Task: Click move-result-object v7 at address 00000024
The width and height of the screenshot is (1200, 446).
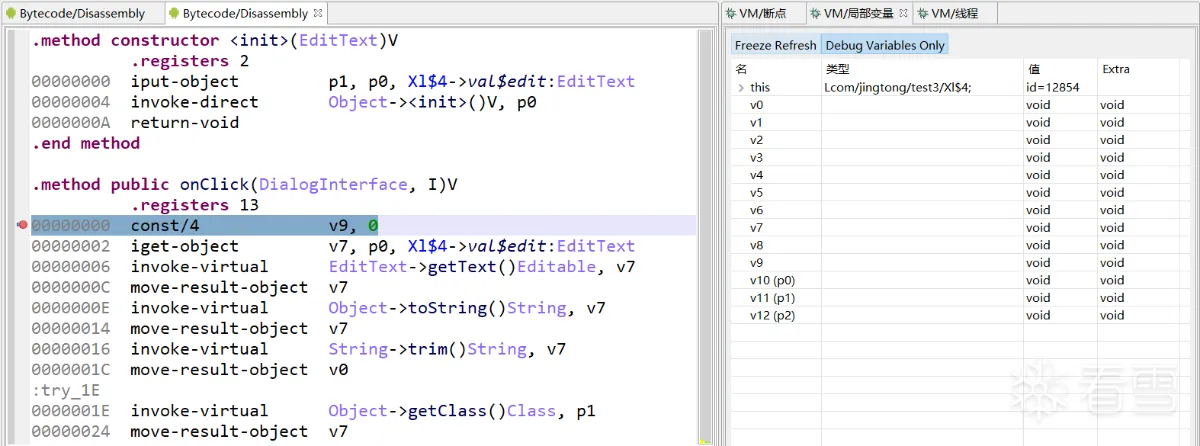Action: [190, 431]
